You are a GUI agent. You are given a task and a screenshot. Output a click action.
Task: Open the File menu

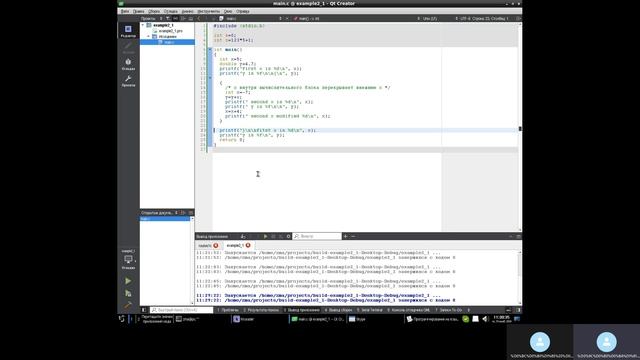coord(125,11)
